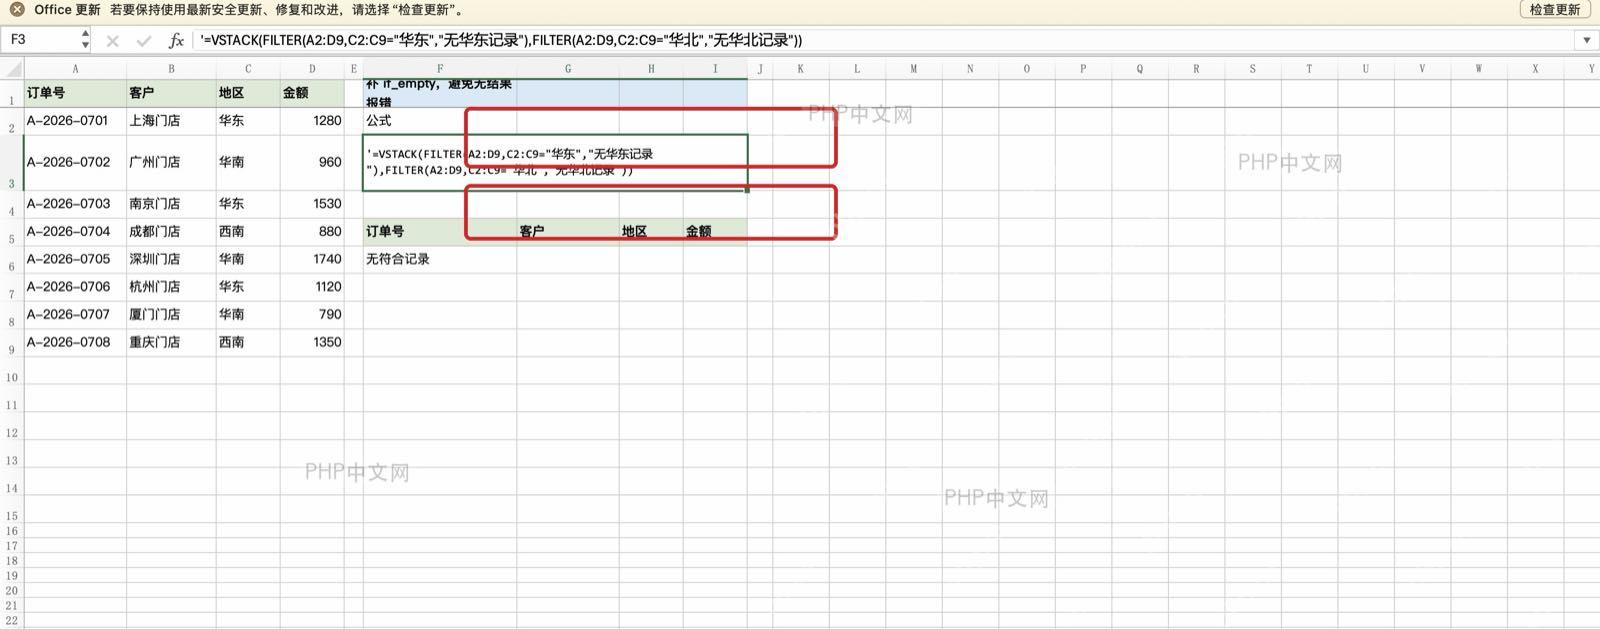Select row 3 header
This screenshot has height=629, width=1600.
11,163
